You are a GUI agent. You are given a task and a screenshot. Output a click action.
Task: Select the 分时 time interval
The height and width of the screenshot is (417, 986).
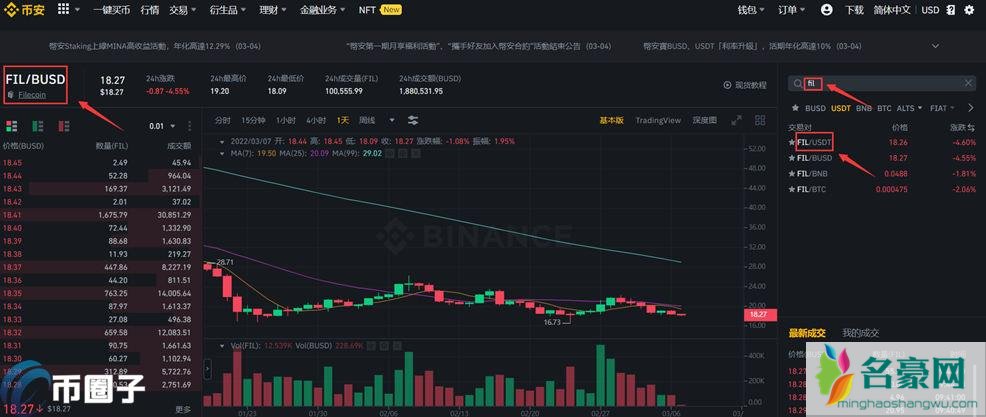pyautogui.click(x=223, y=120)
